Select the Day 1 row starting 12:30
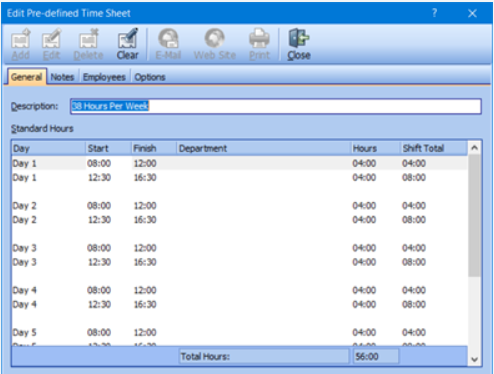This screenshot has height=374, width=494. coord(239,177)
